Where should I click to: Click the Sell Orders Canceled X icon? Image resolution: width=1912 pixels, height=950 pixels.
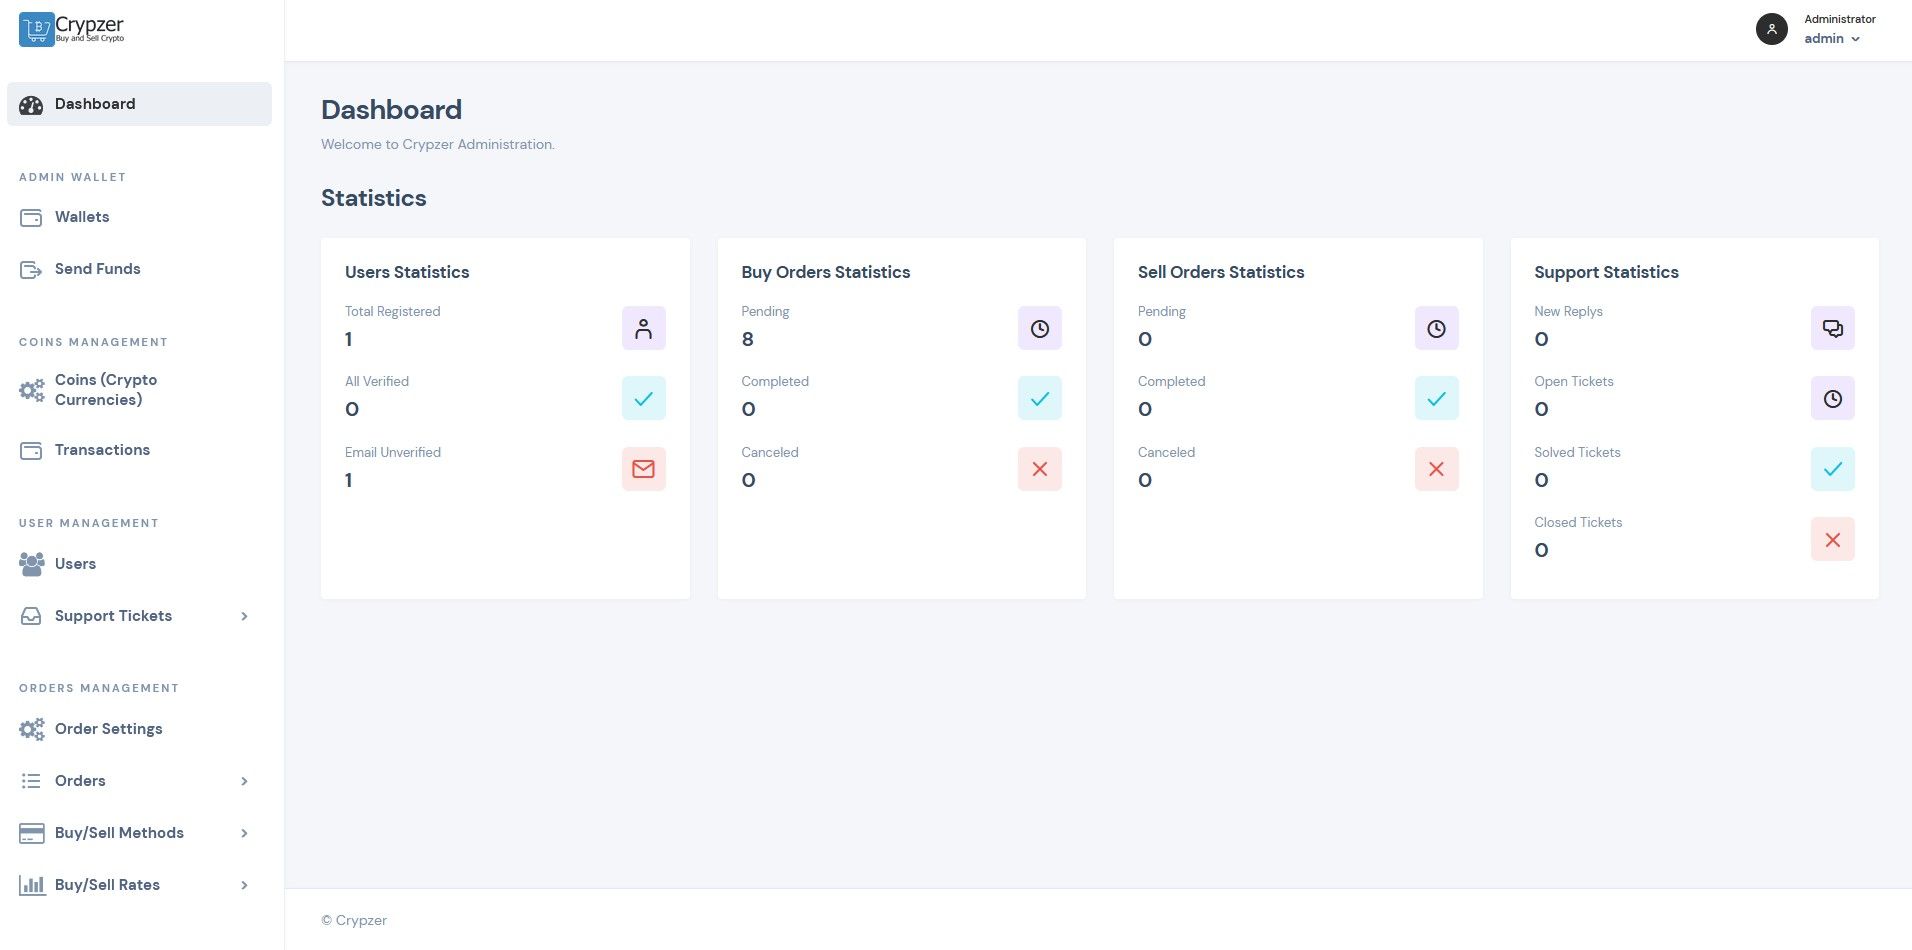point(1436,469)
